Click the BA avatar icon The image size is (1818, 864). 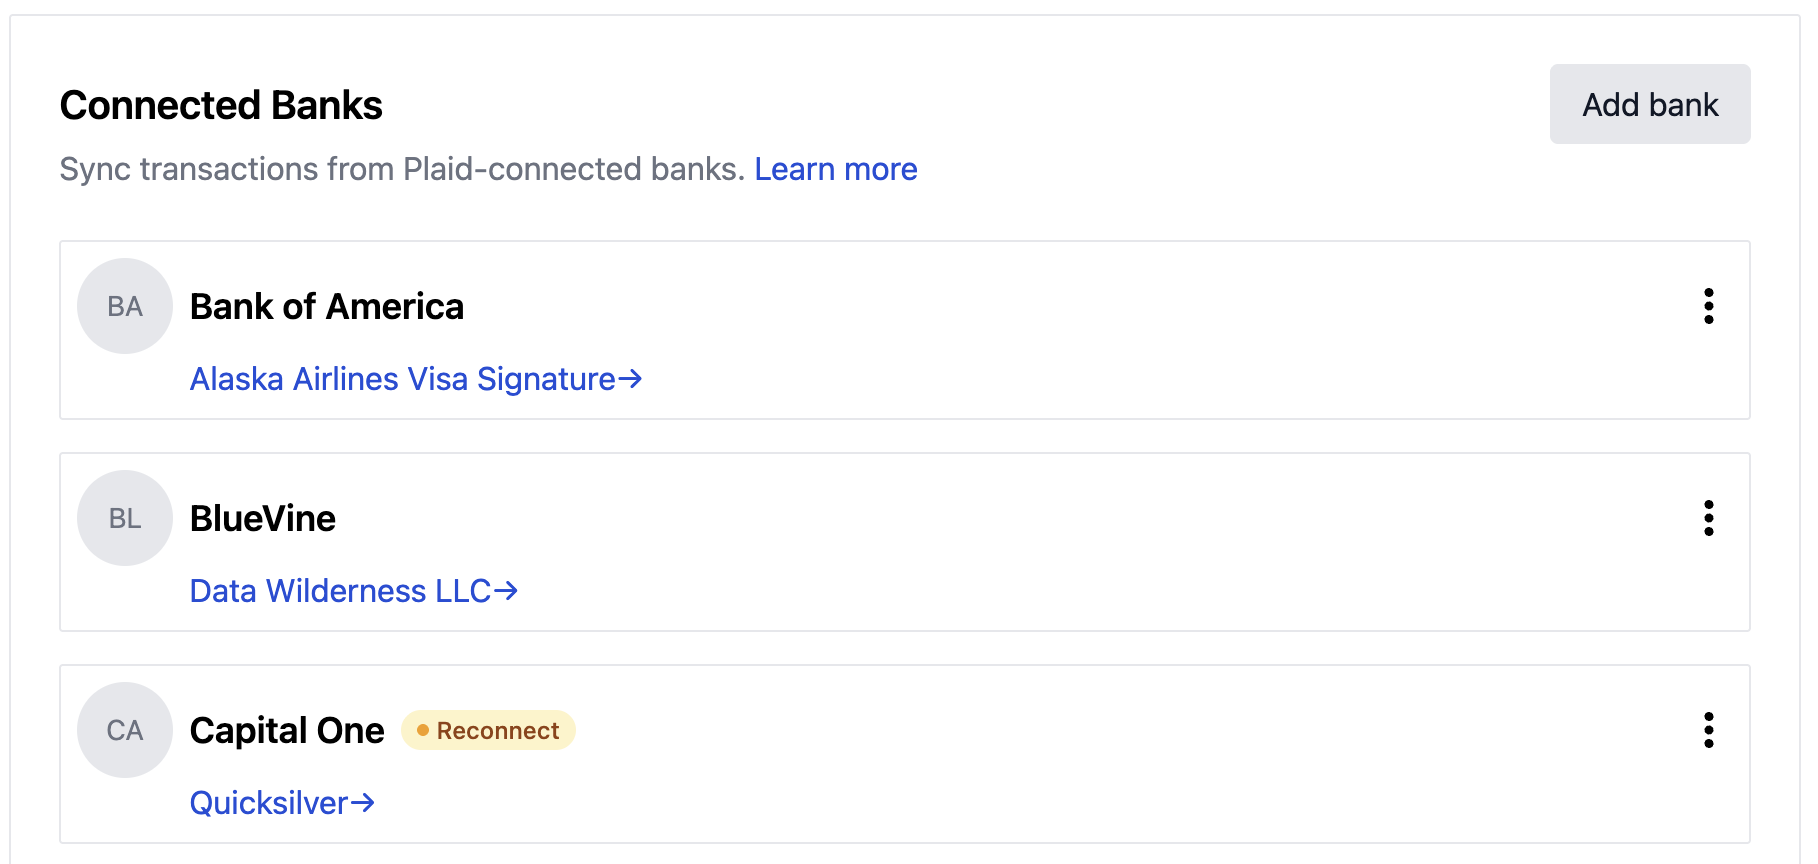(x=125, y=306)
